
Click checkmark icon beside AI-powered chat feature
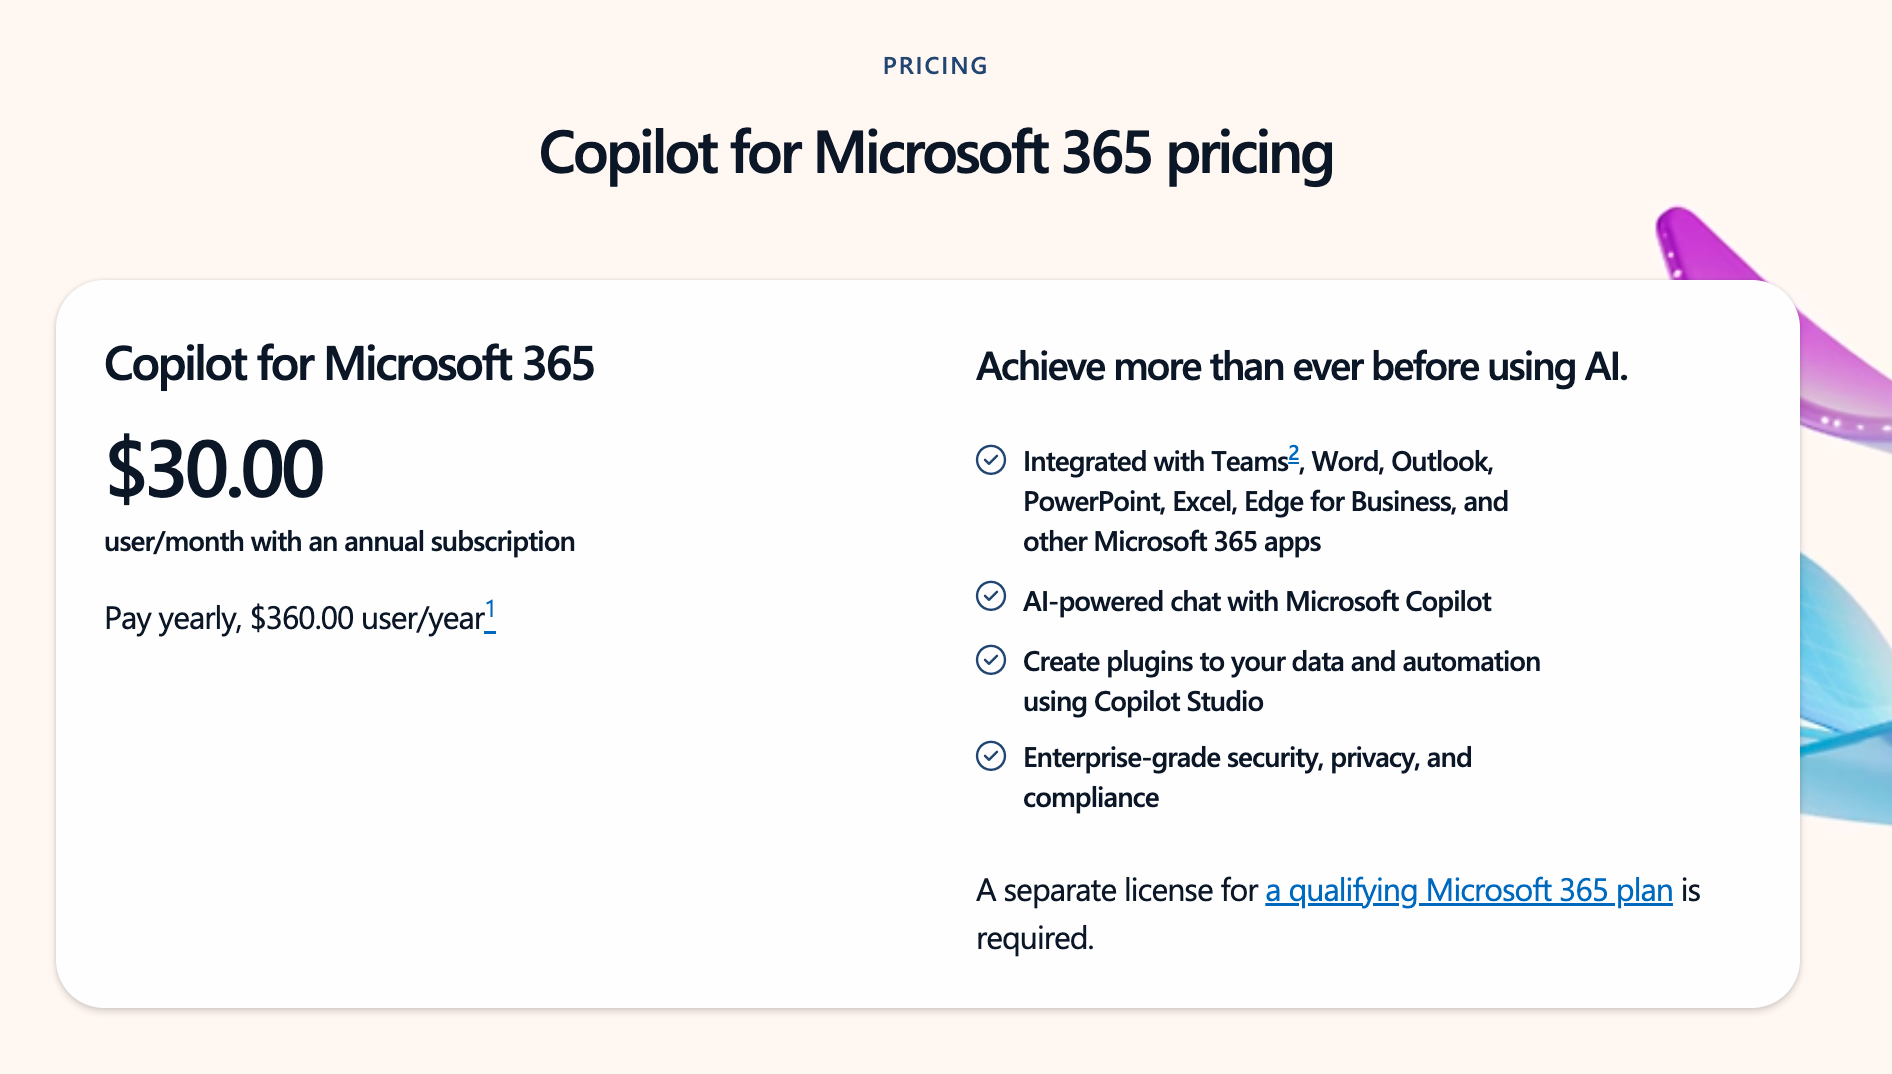point(991,596)
